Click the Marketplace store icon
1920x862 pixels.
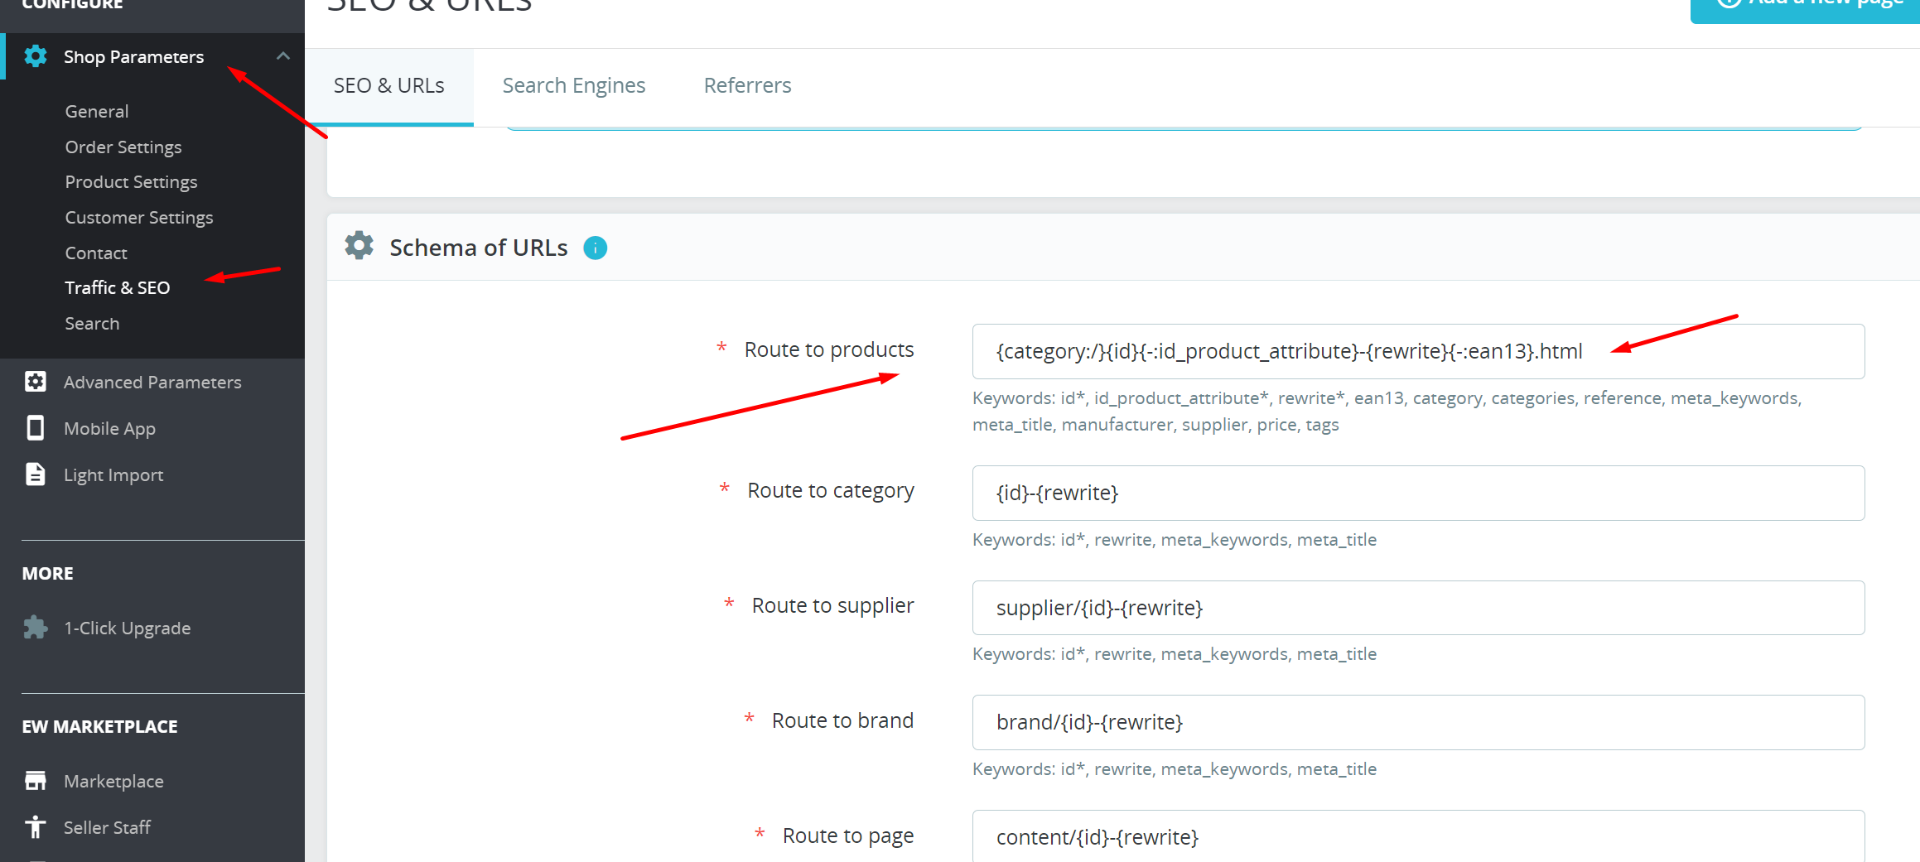tap(36, 781)
